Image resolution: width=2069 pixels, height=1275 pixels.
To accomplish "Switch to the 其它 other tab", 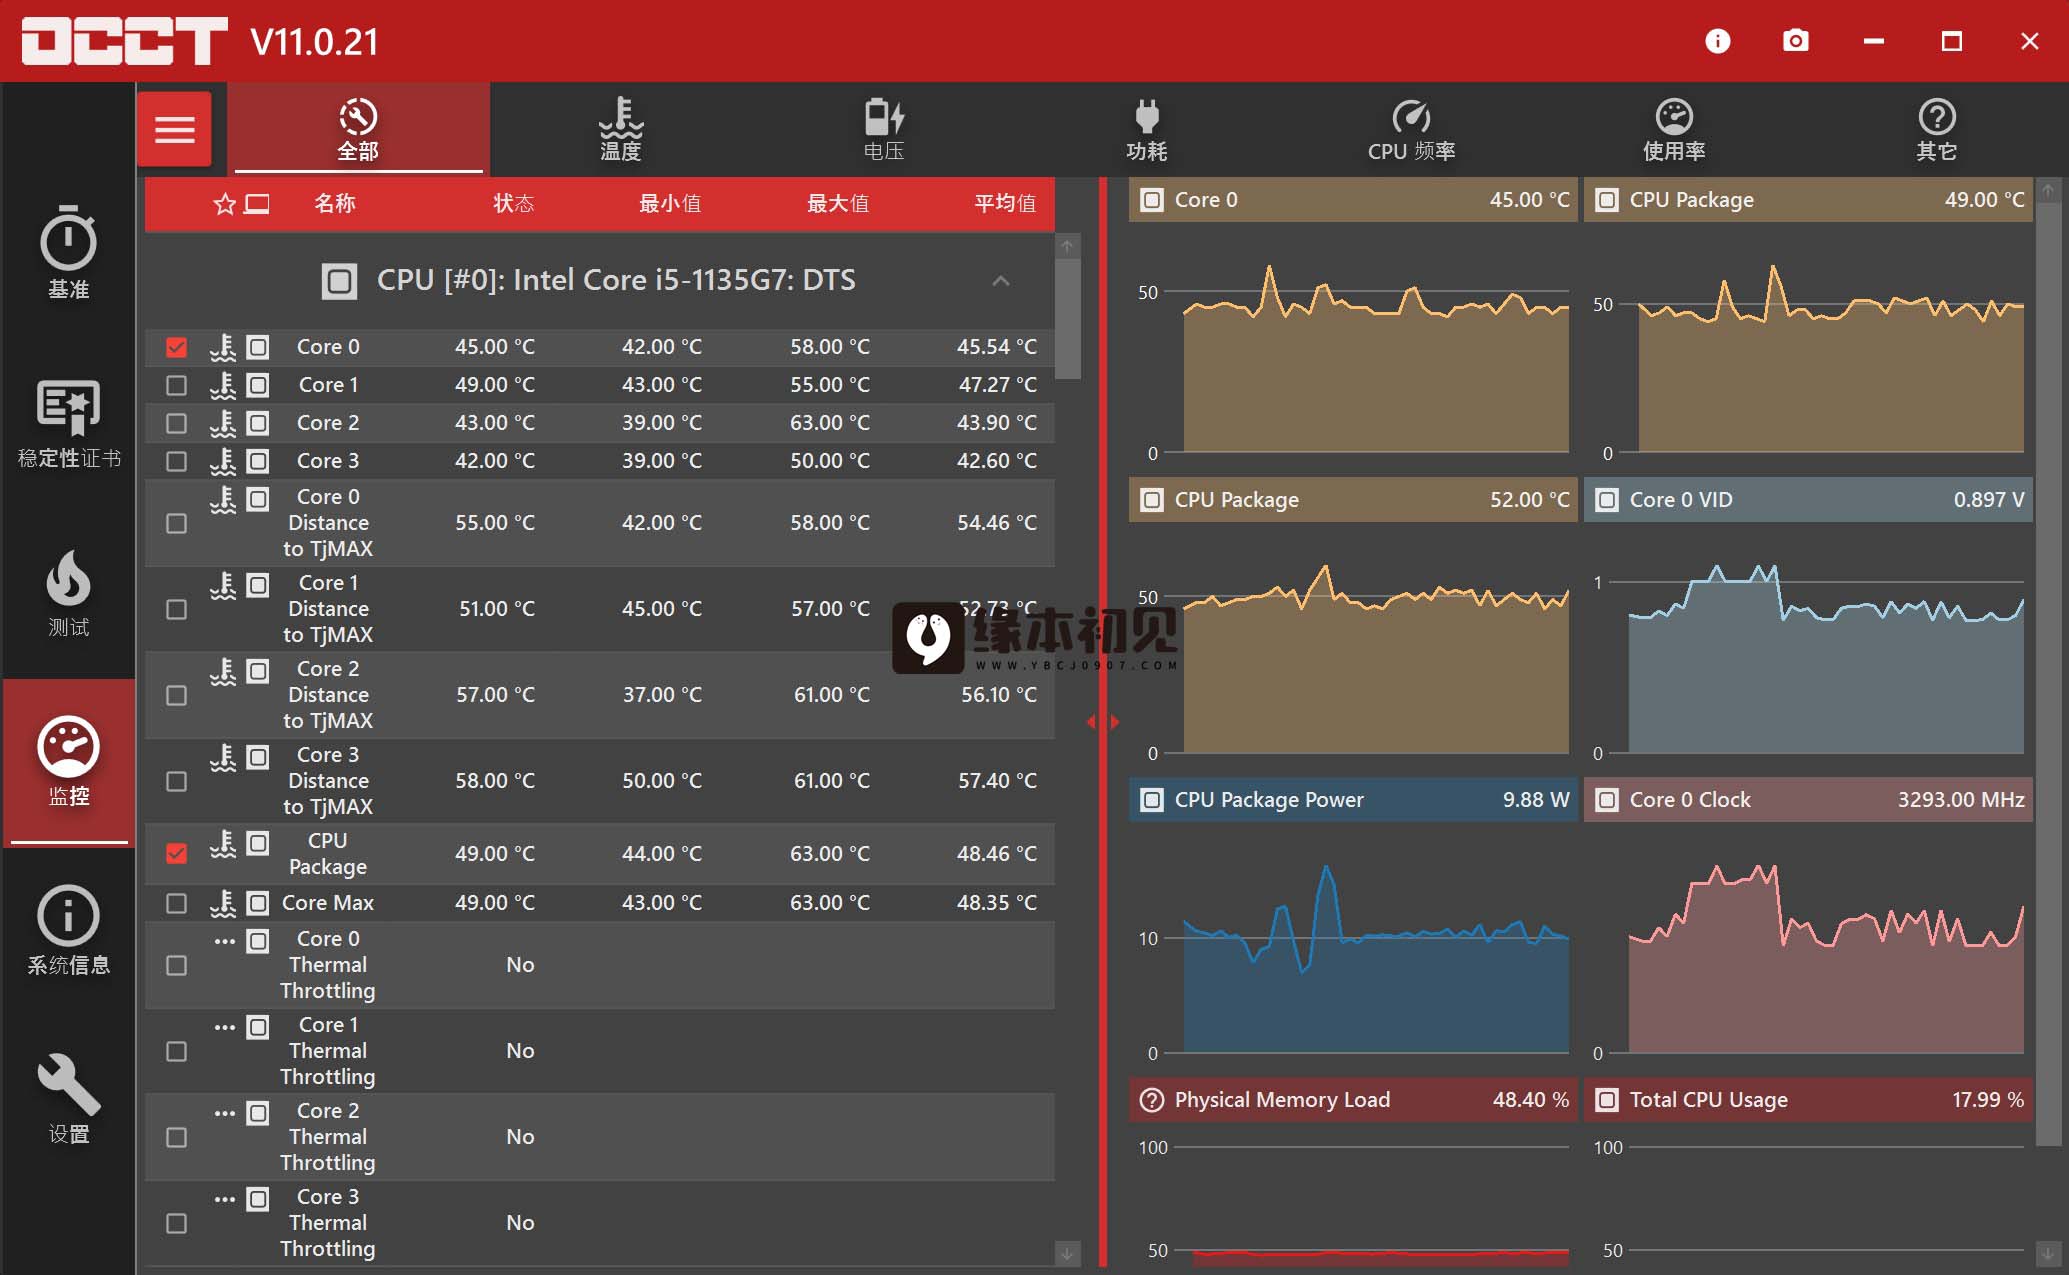I will 1937,129.
